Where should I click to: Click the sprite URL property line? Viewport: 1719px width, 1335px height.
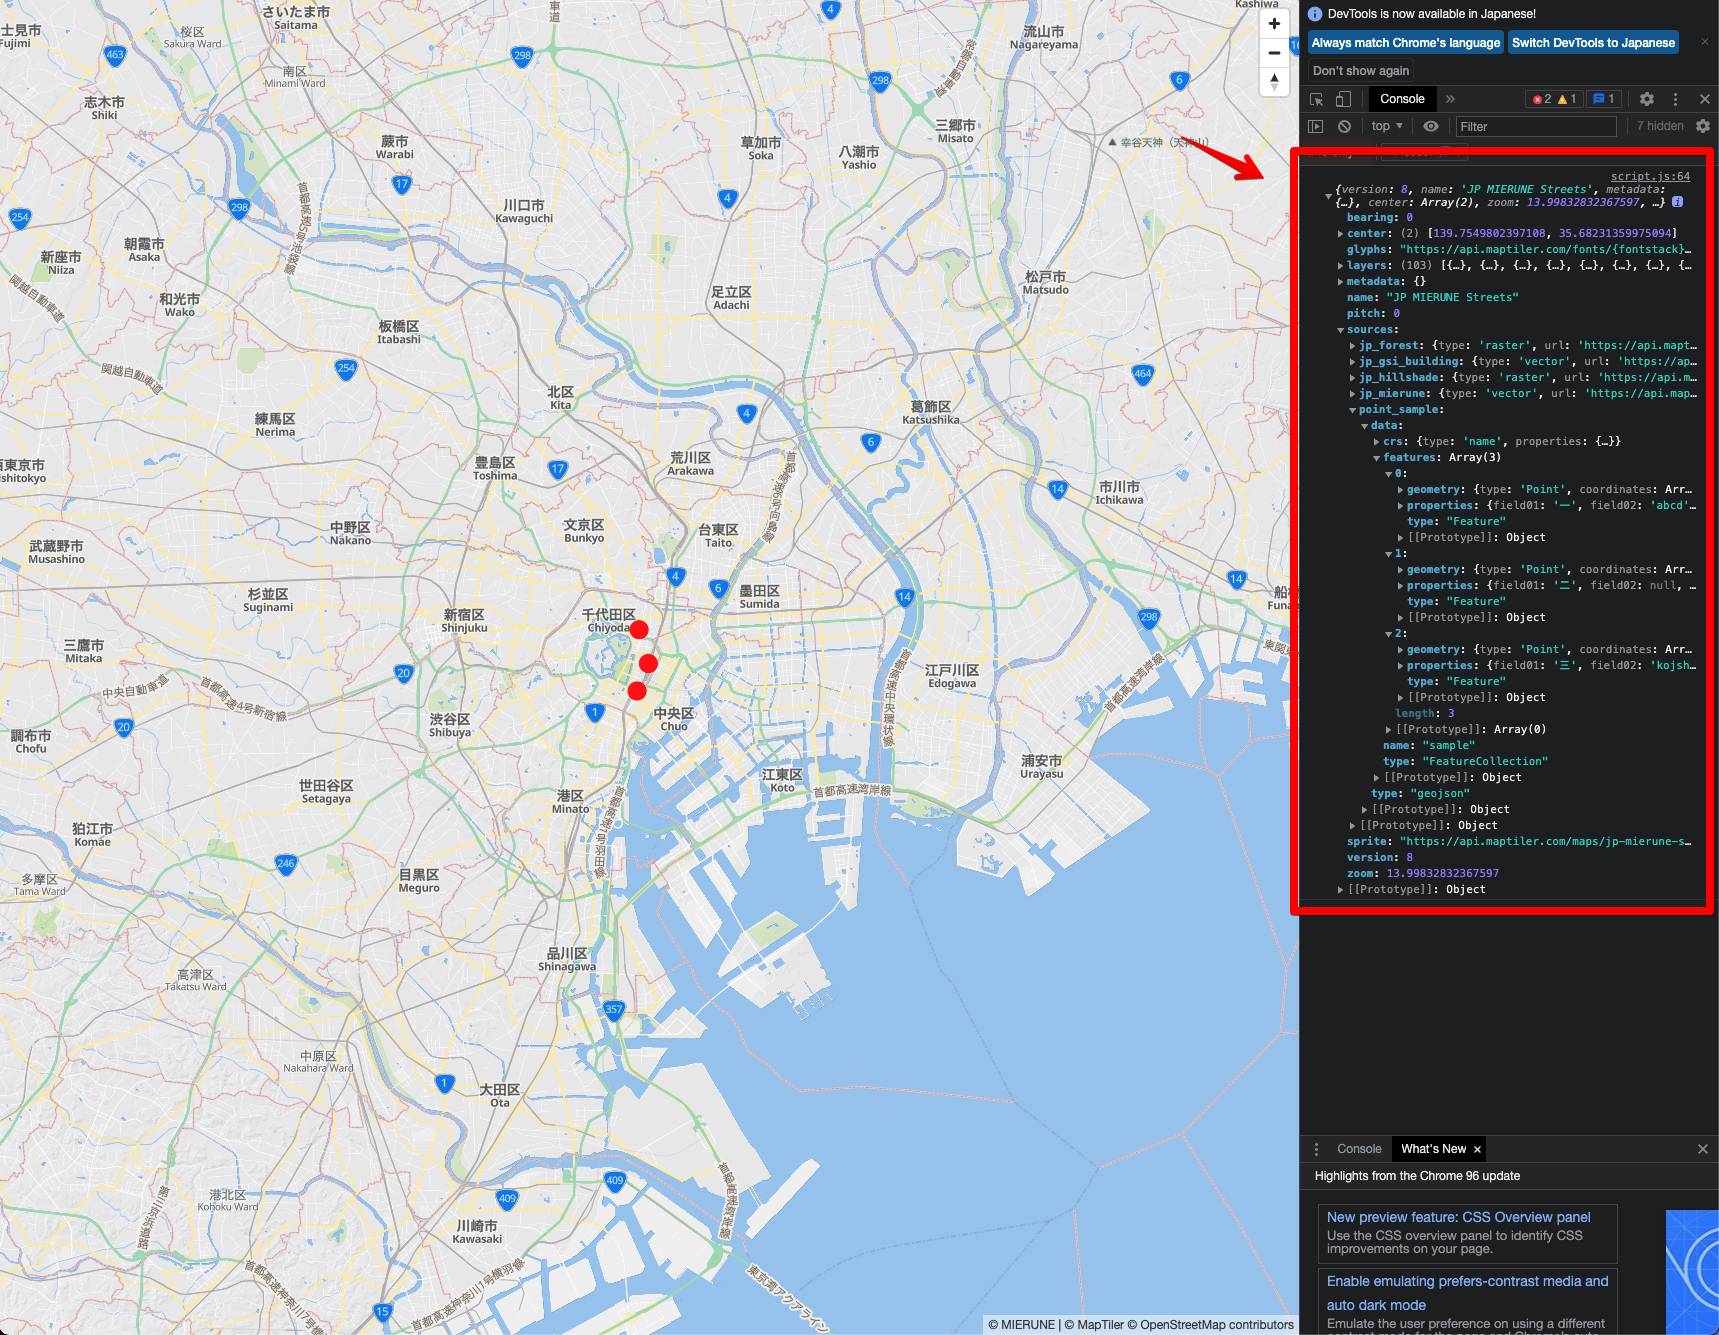[x=1520, y=842]
